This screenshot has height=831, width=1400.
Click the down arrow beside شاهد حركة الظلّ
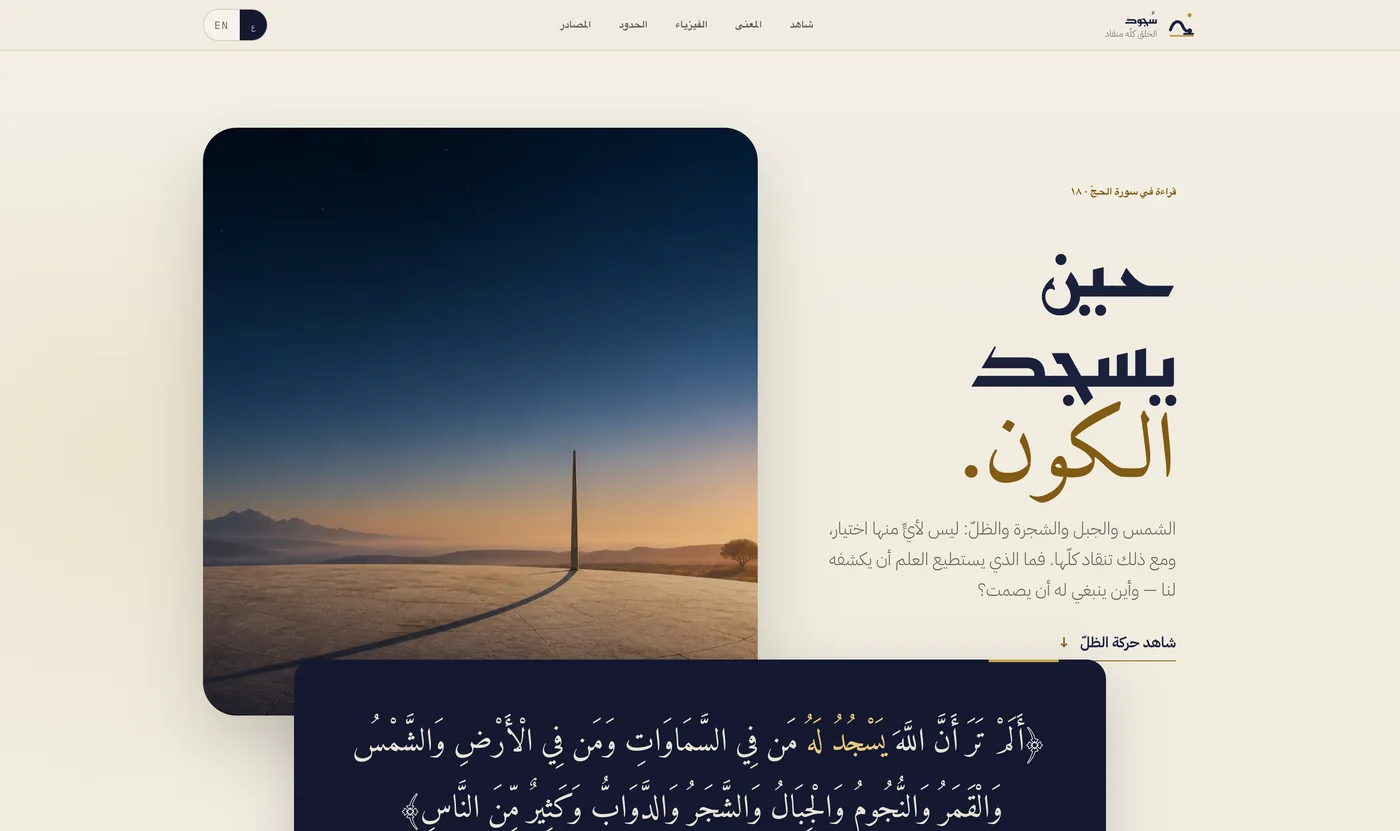coord(1064,643)
